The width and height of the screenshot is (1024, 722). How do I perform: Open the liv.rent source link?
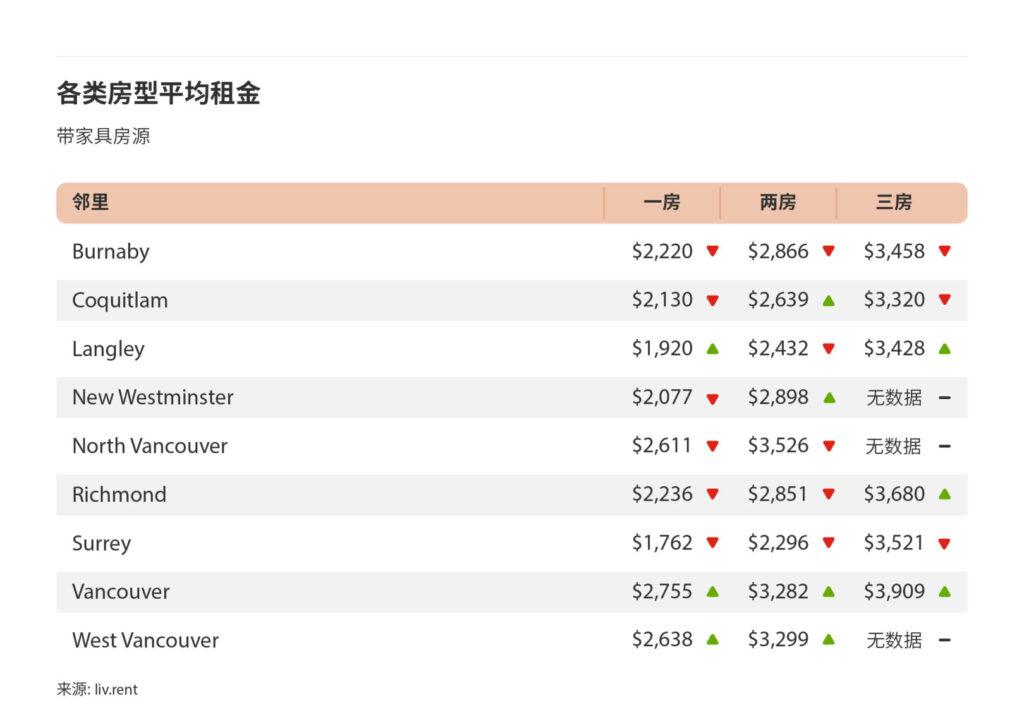tap(118, 689)
